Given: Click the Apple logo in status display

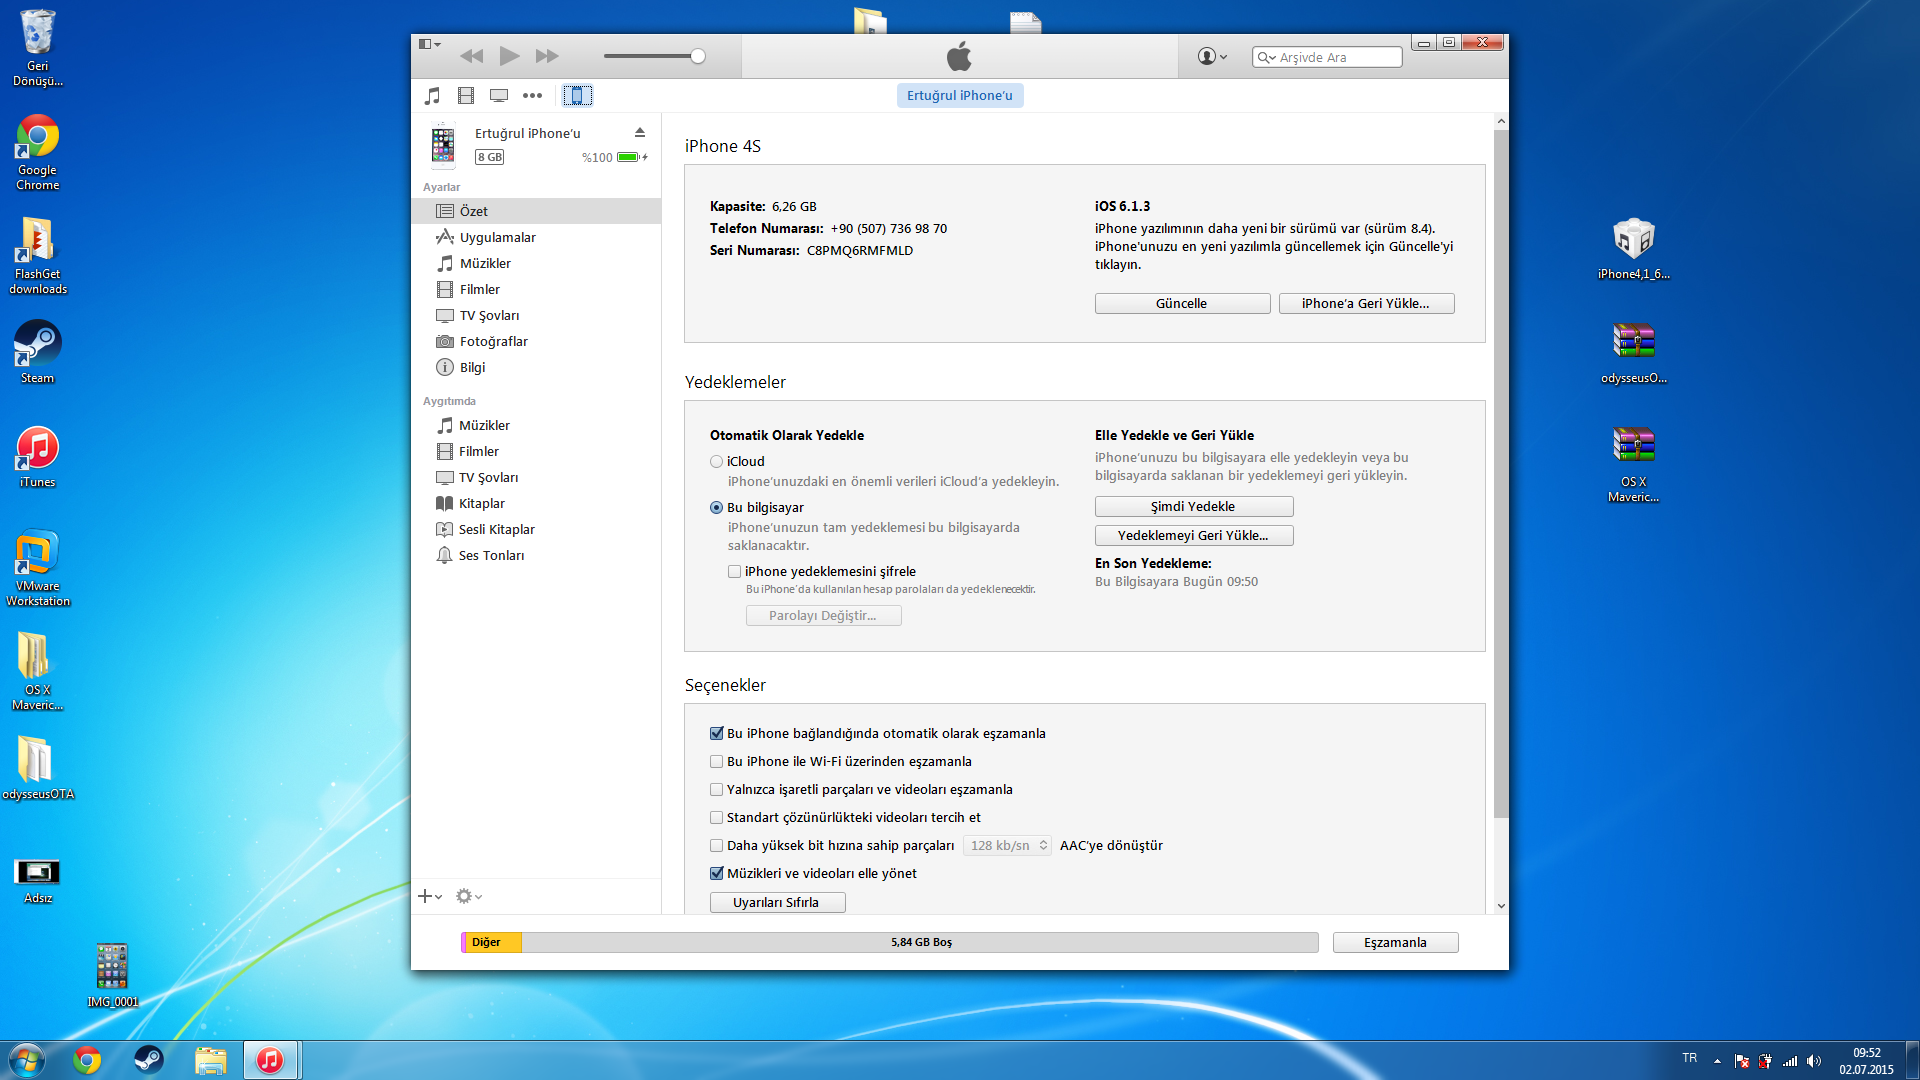Looking at the screenshot, I should point(959,56).
